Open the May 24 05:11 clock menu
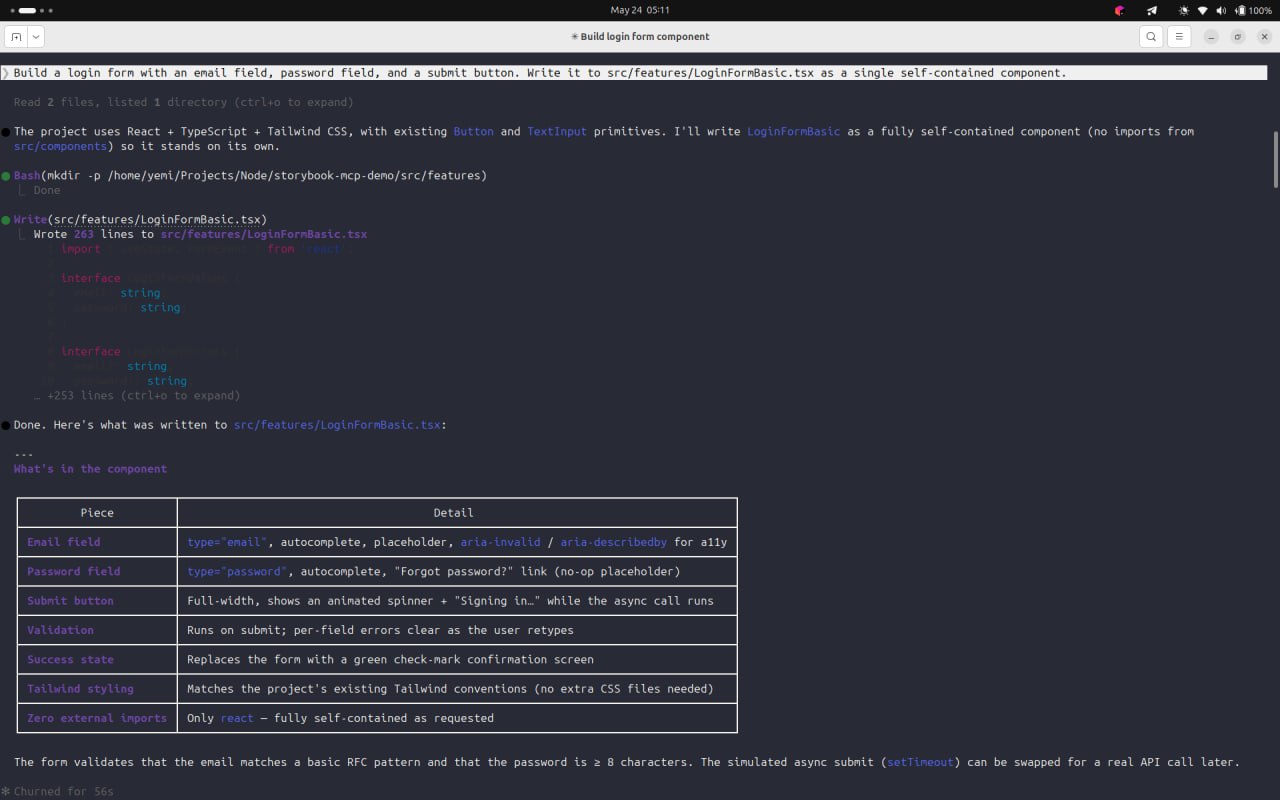 (x=640, y=10)
